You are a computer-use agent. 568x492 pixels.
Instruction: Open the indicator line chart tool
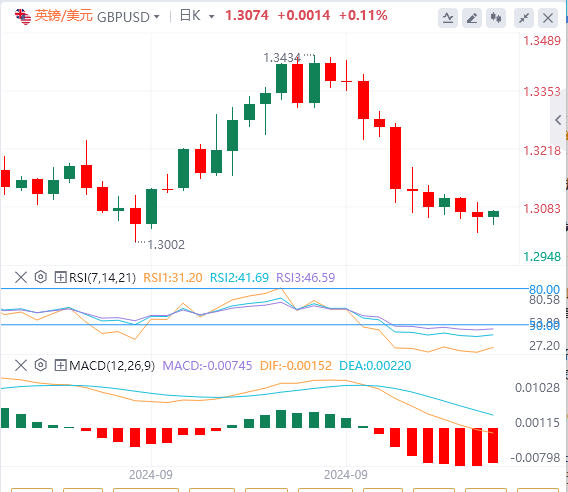coord(448,18)
